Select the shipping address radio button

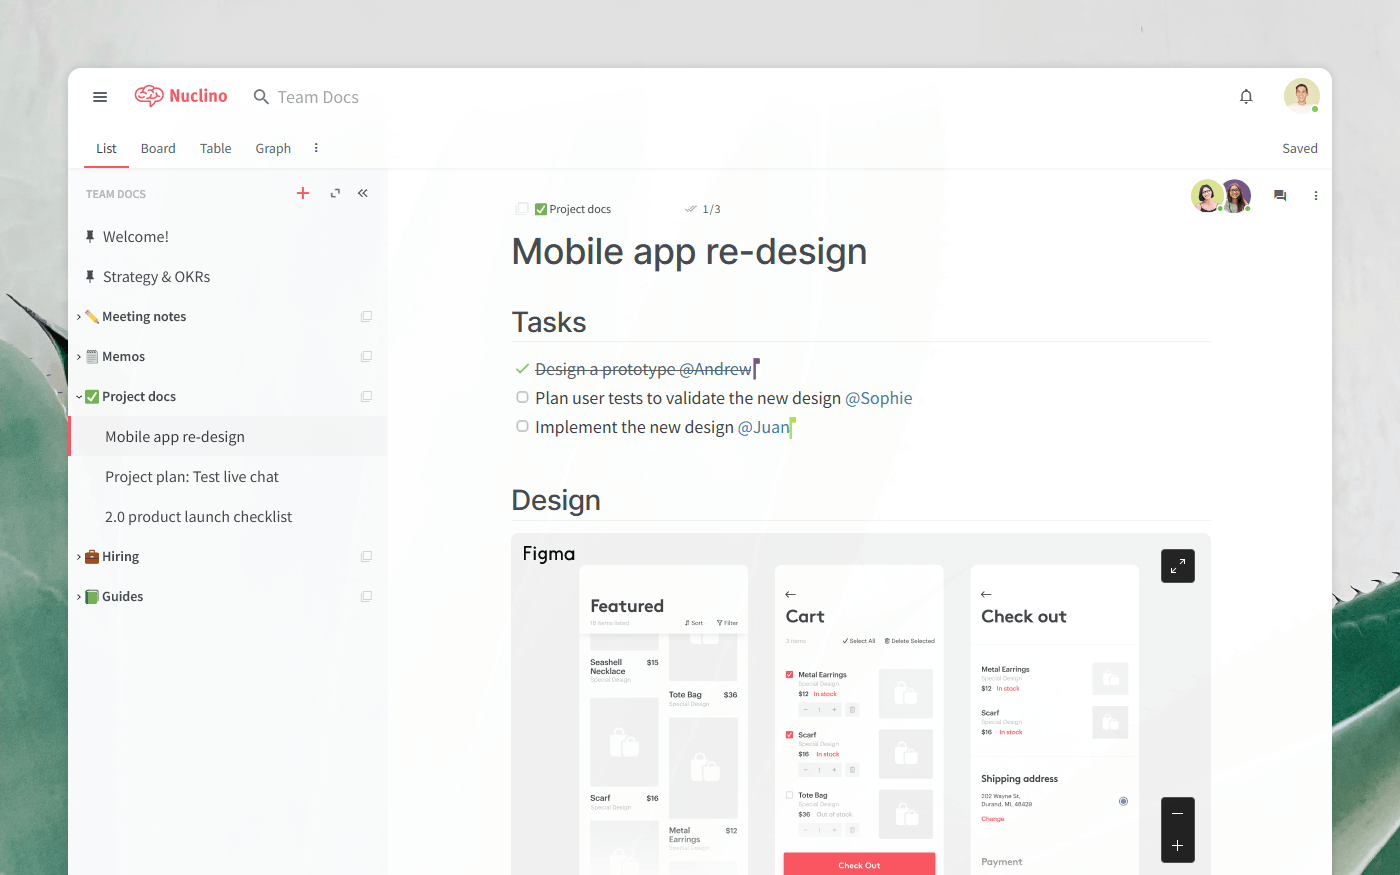pos(1123,801)
